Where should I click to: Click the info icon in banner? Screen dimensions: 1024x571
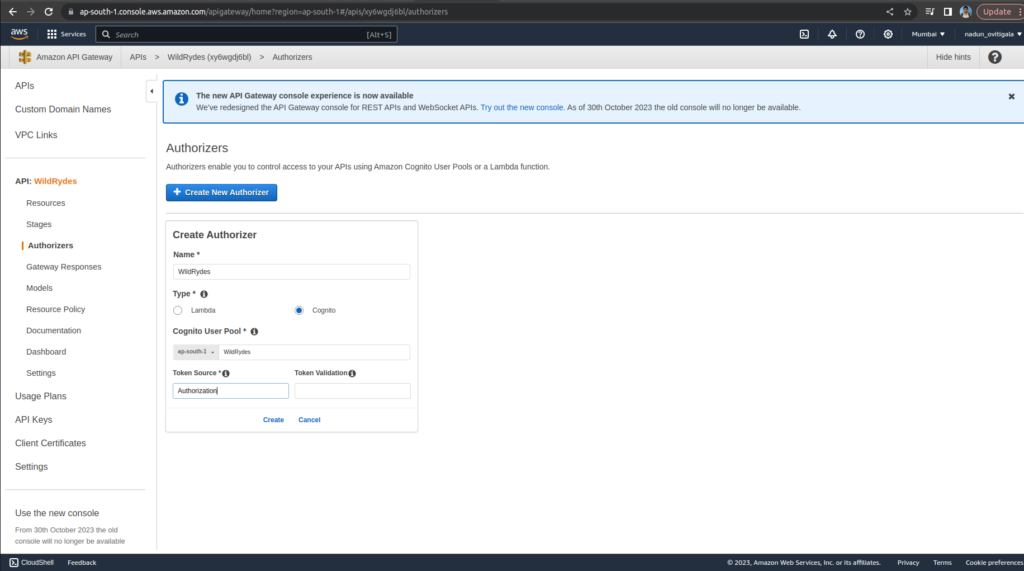[182, 99]
